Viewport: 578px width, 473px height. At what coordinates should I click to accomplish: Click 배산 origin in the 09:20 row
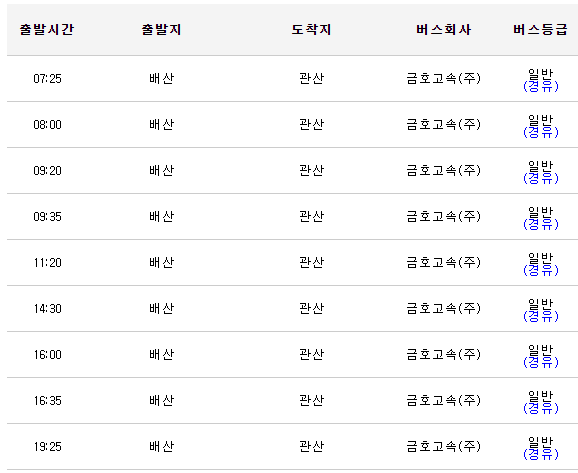(x=161, y=170)
